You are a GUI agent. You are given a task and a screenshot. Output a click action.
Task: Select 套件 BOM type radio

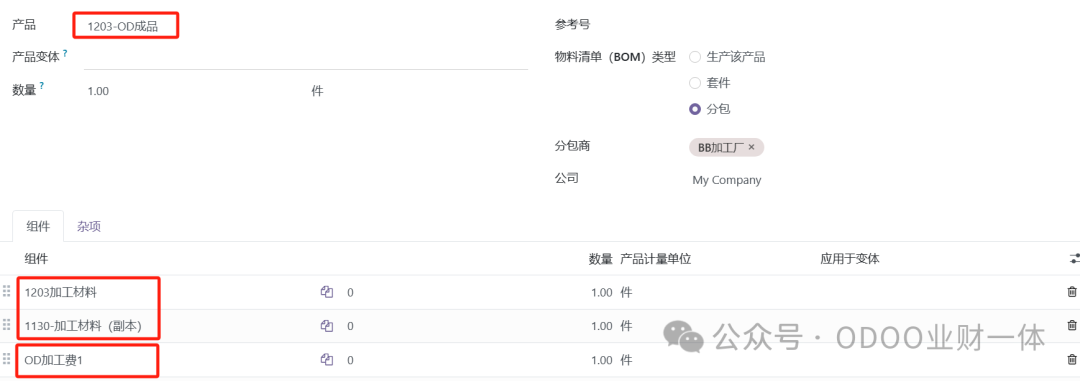point(695,83)
